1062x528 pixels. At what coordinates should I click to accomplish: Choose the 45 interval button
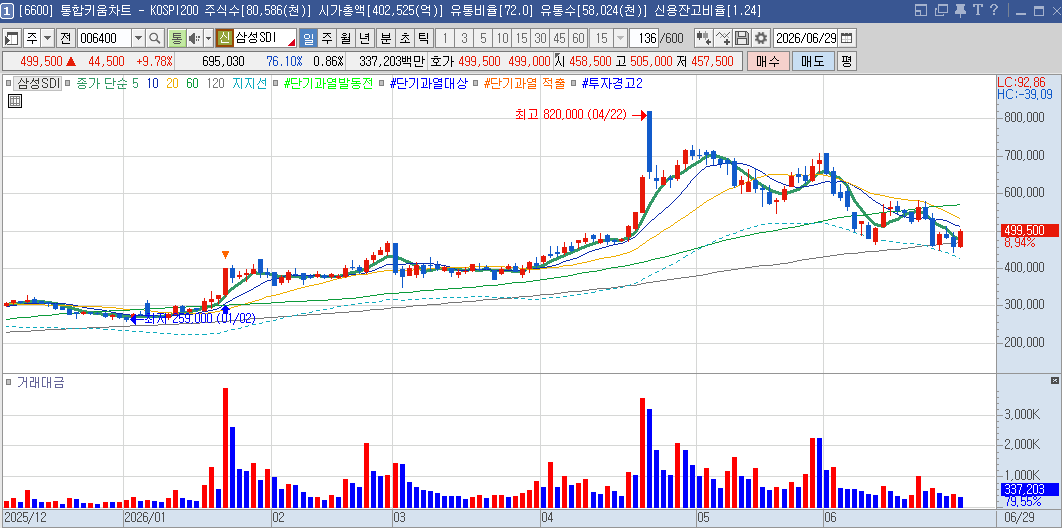pyautogui.click(x=559, y=38)
